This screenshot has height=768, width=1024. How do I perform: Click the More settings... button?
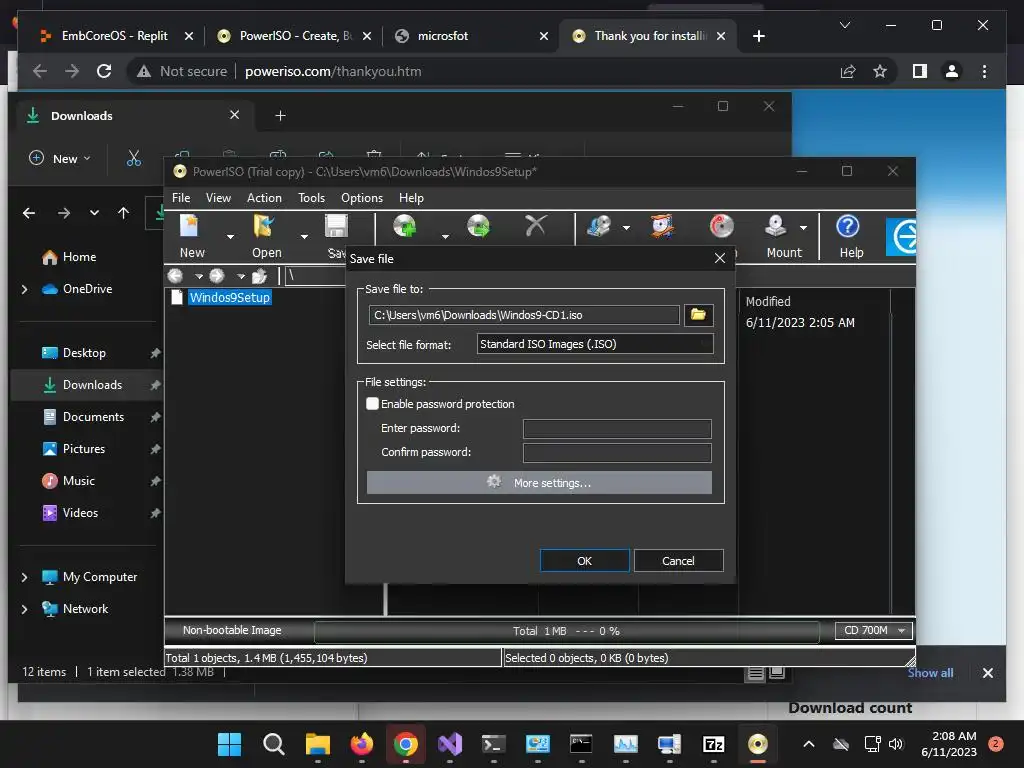[539, 483]
